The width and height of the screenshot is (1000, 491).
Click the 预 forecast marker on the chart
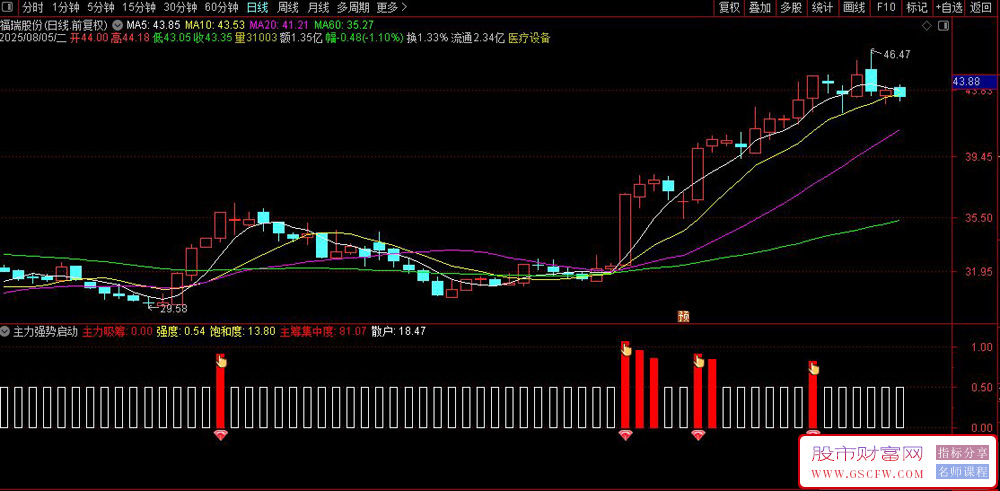pyautogui.click(x=684, y=316)
